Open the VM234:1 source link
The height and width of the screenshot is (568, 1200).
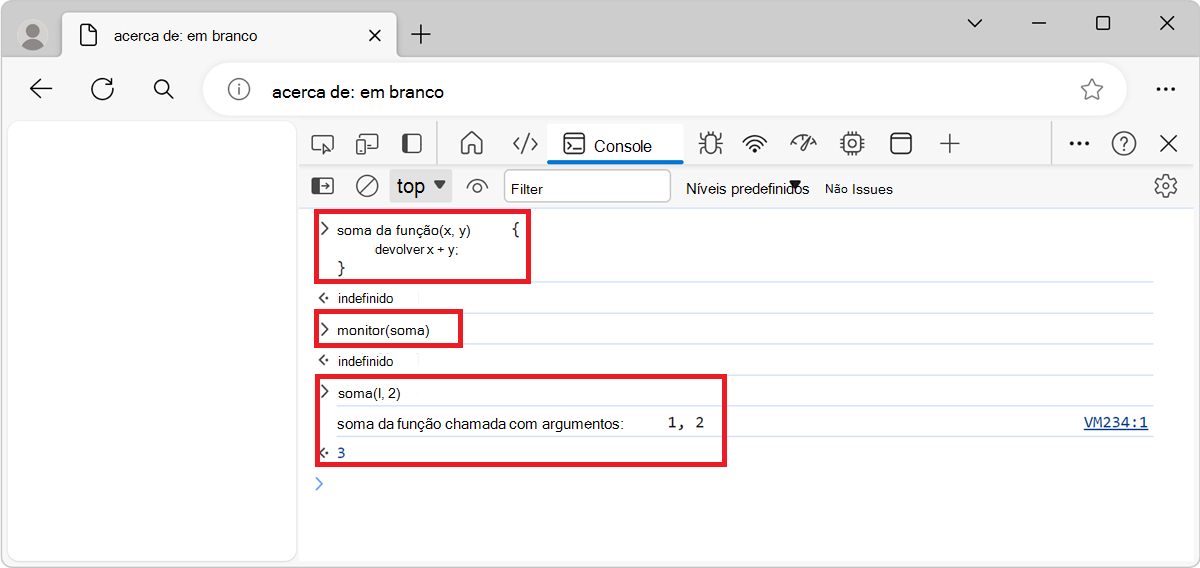click(x=1115, y=423)
